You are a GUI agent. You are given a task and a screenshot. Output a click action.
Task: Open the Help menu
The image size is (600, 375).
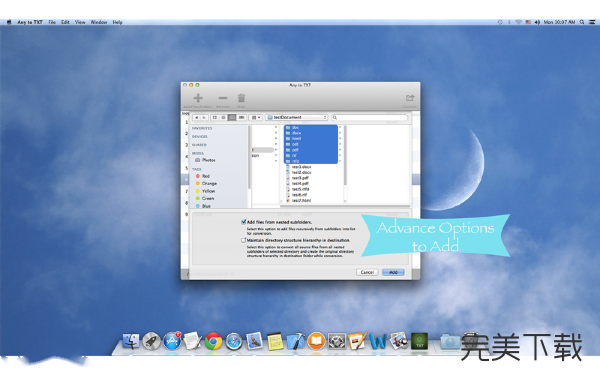117,22
